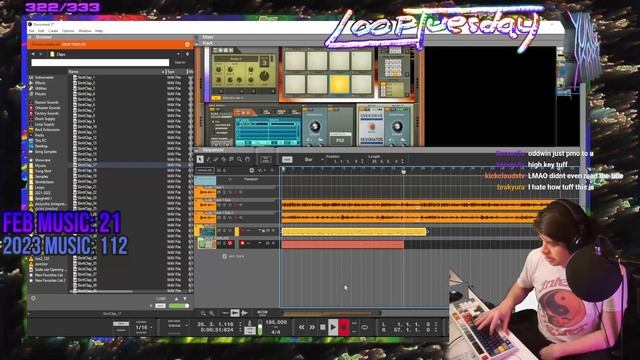
Task: Click the browser forward arrow
Action: tap(41, 54)
